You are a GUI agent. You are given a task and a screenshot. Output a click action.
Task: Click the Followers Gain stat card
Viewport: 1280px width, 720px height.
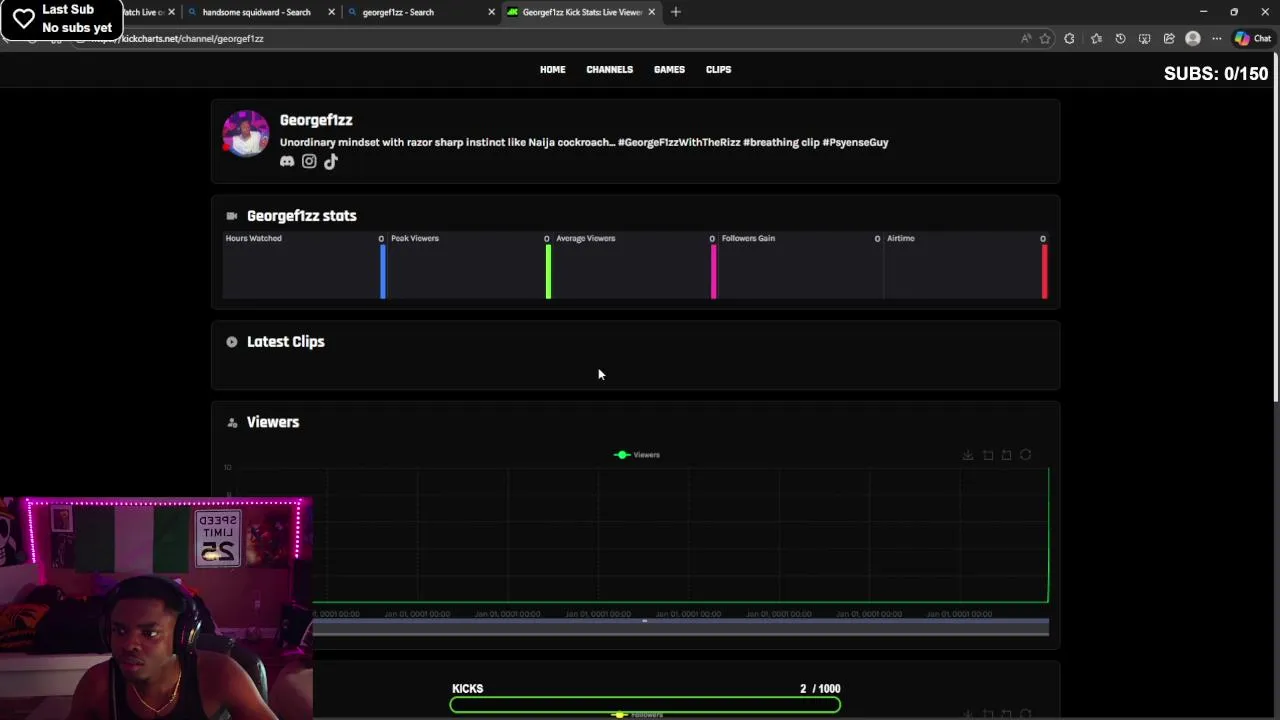801,266
